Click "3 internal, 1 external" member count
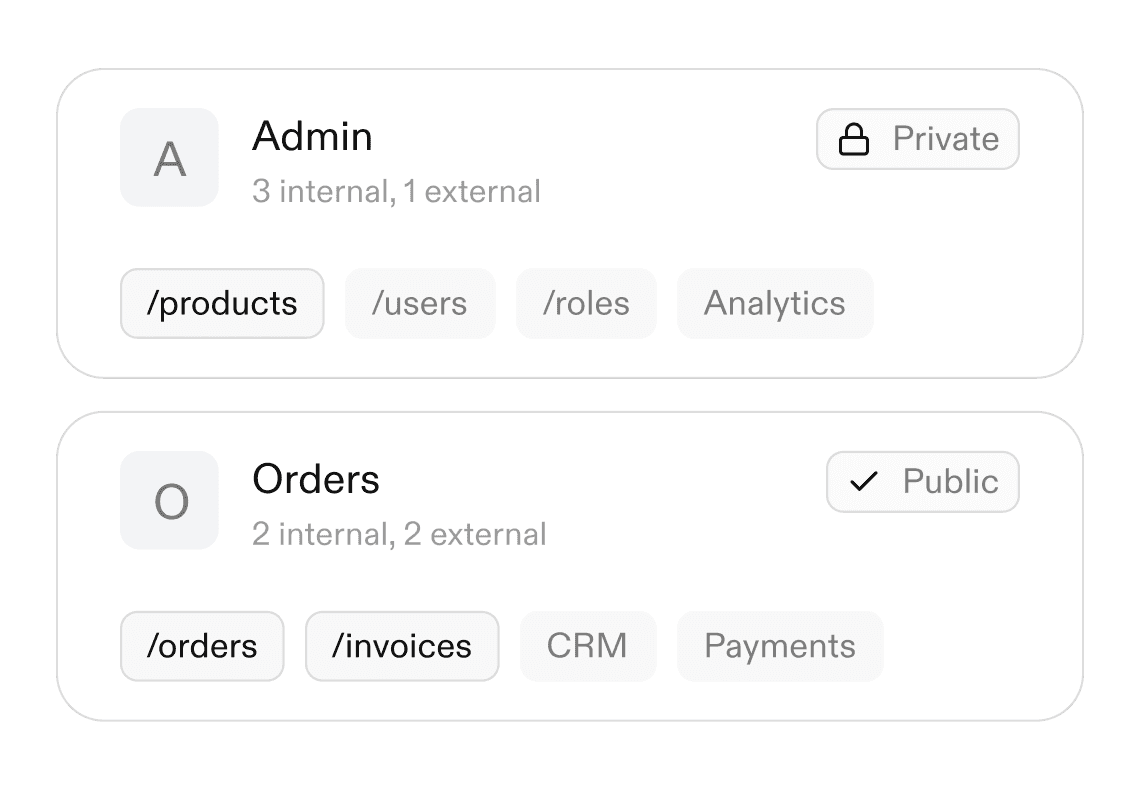This screenshot has height=788, width=1140. 396,191
